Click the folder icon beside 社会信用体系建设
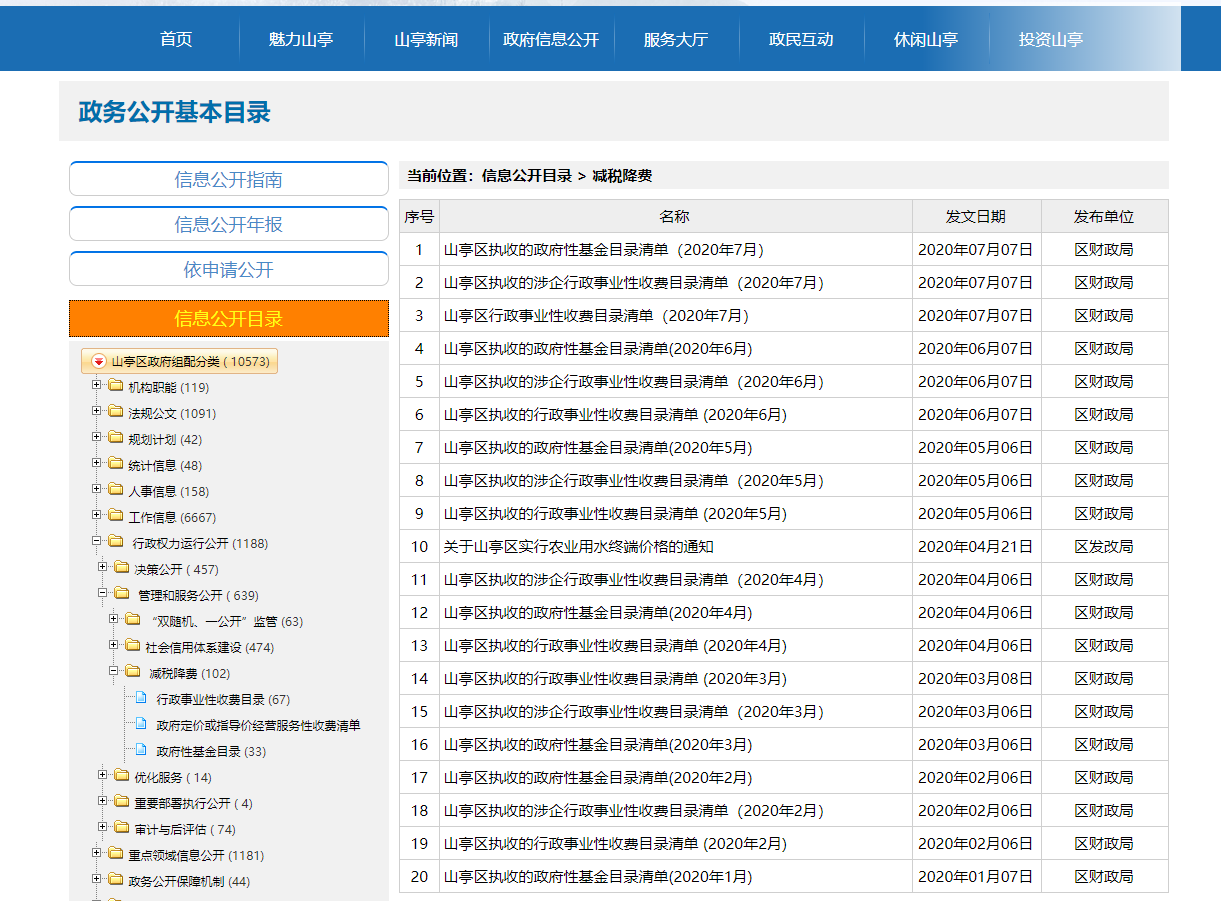Image resolution: width=1221 pixels, height=901 pixels. click(x=132, y=646)
